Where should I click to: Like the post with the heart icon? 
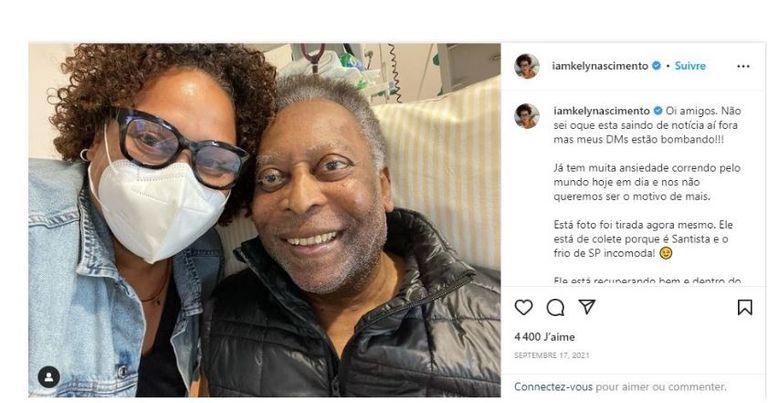524,307
